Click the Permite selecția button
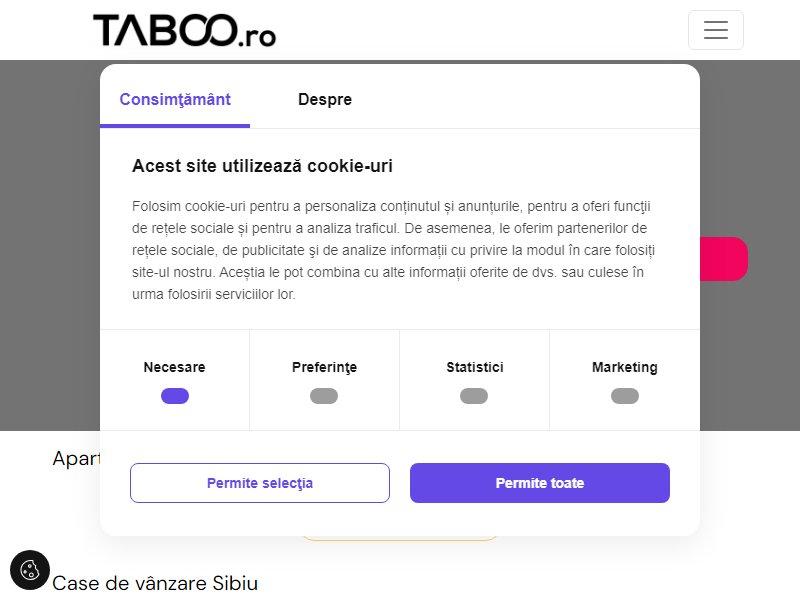The width and height of the screenshot is (800, 600). [260, 483]
